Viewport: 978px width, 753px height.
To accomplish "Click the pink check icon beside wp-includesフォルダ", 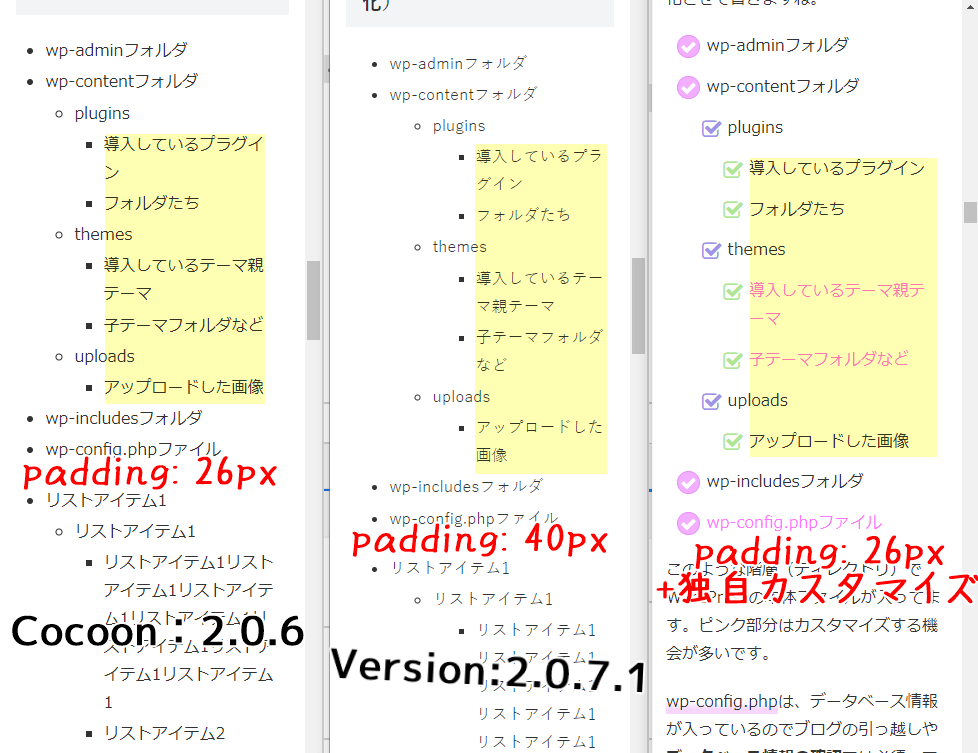I will (x=689, y=482).
